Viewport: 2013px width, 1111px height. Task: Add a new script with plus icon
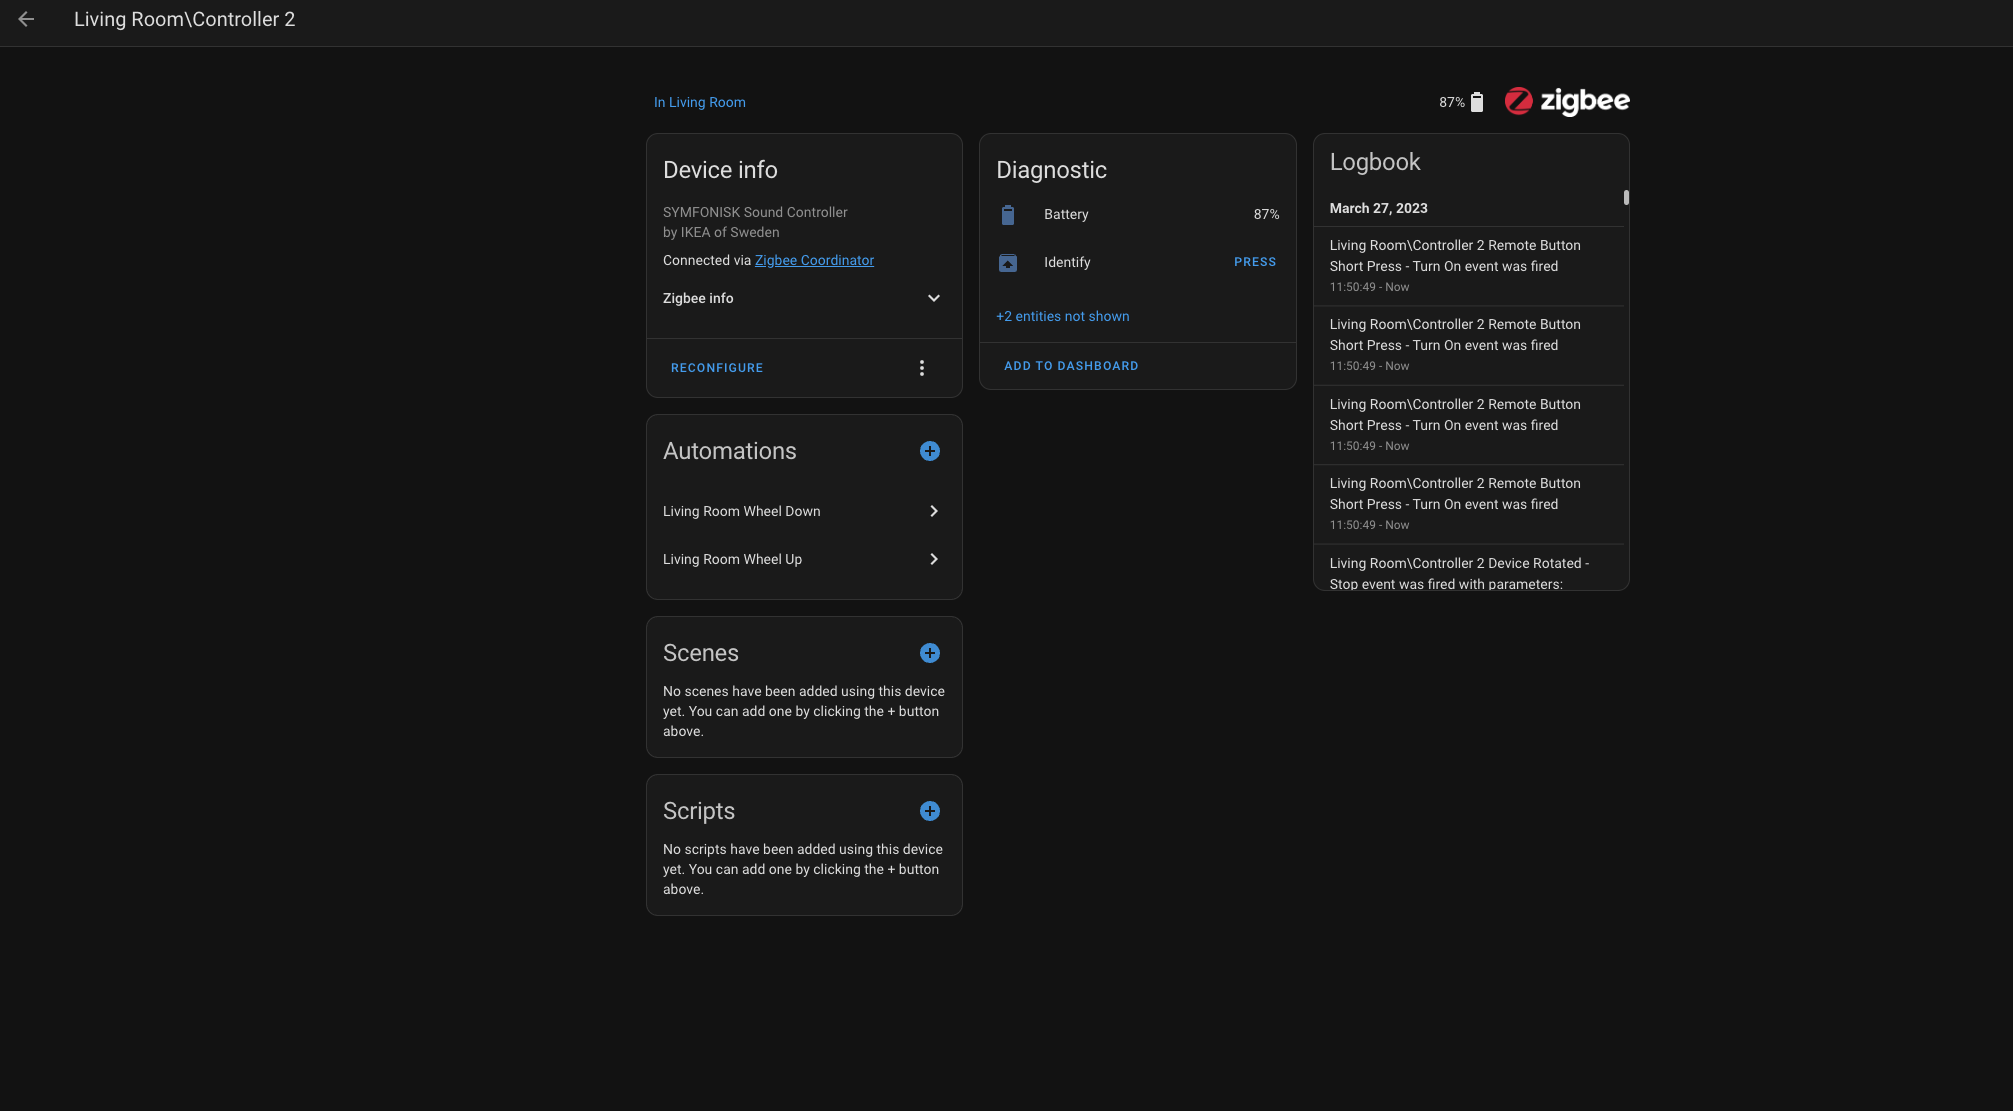click(x=929, y=811)
